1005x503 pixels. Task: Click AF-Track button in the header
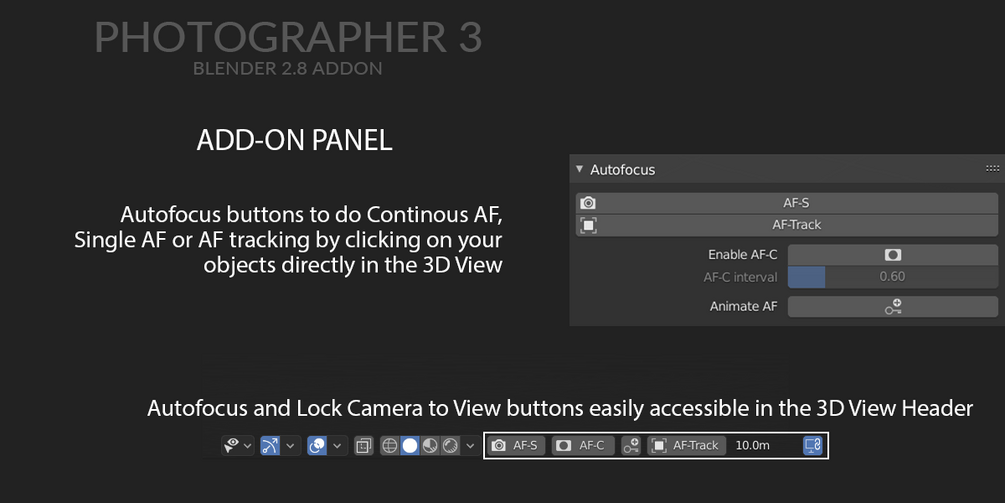(x=686, y=445)
